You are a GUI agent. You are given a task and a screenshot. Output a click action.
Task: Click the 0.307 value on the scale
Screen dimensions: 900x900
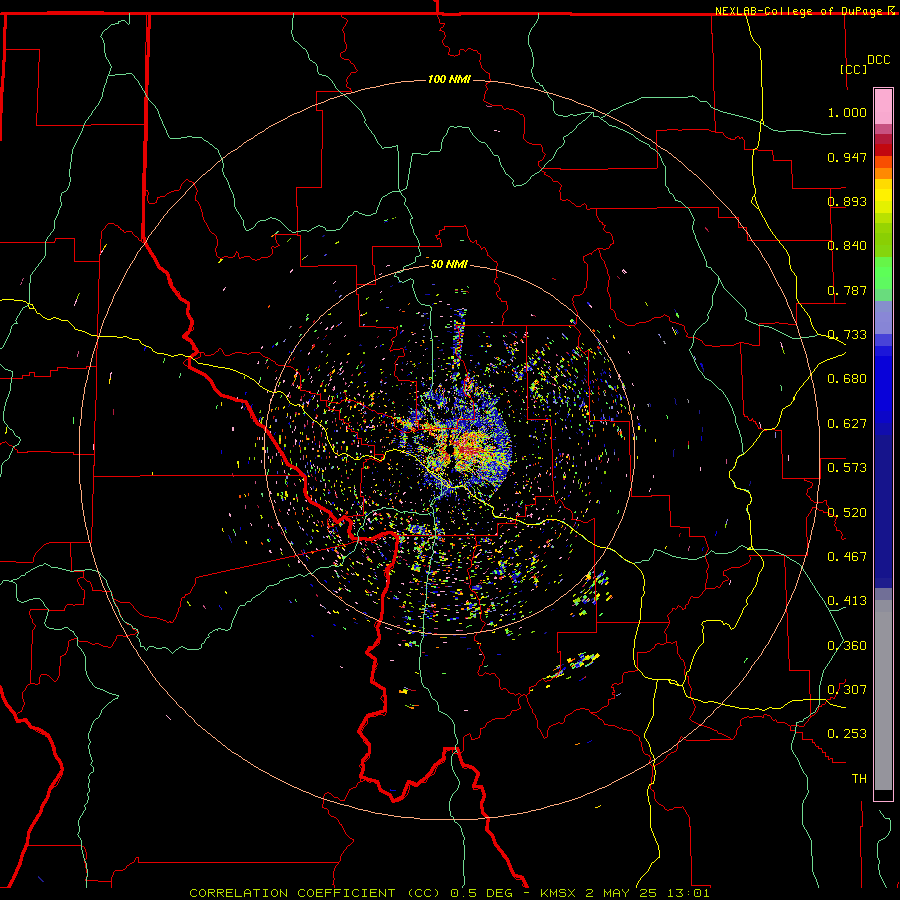click(x=847, y=690)
